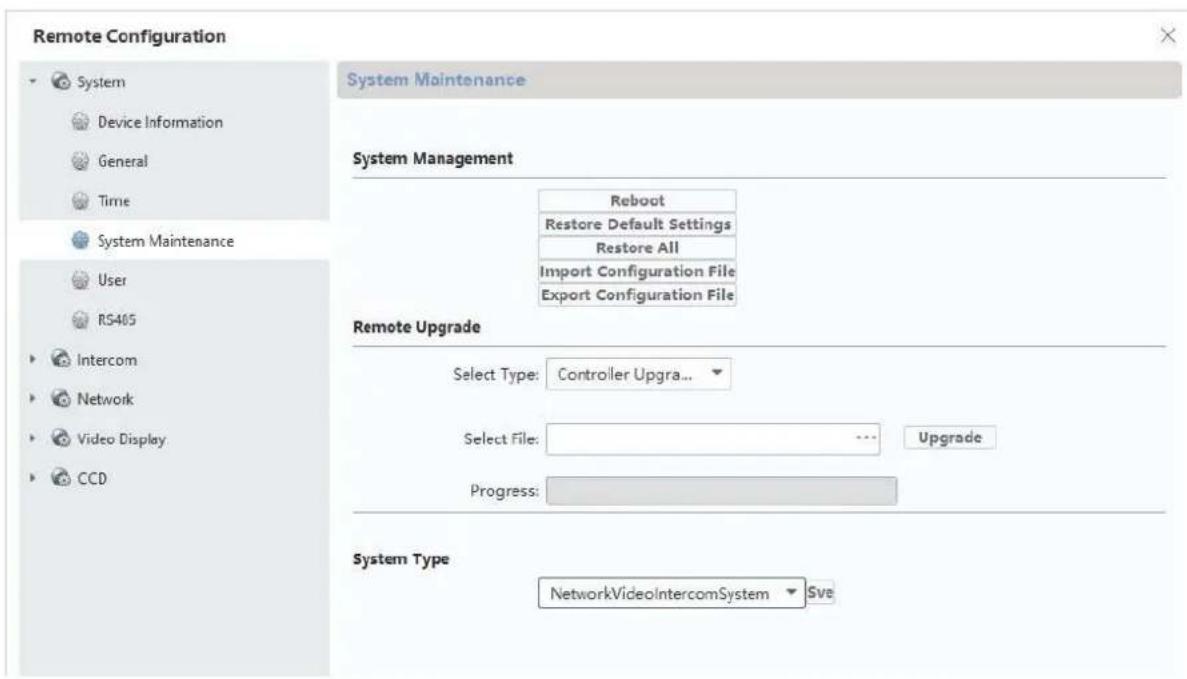Expand the Network tree node arrow
1187x679 pixels.
click(33, 398)
